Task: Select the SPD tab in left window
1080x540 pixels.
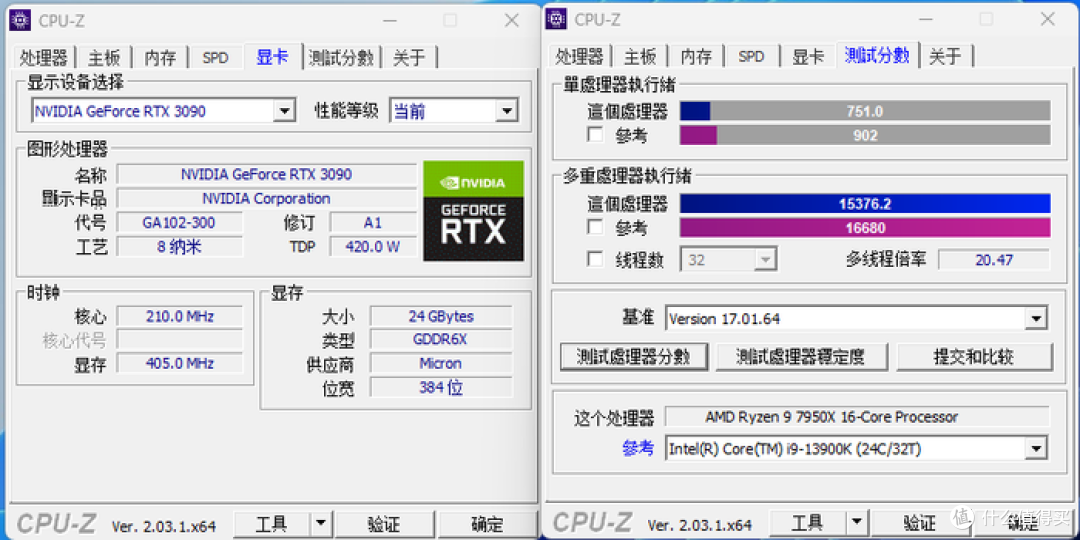Action: coord(215,57)
